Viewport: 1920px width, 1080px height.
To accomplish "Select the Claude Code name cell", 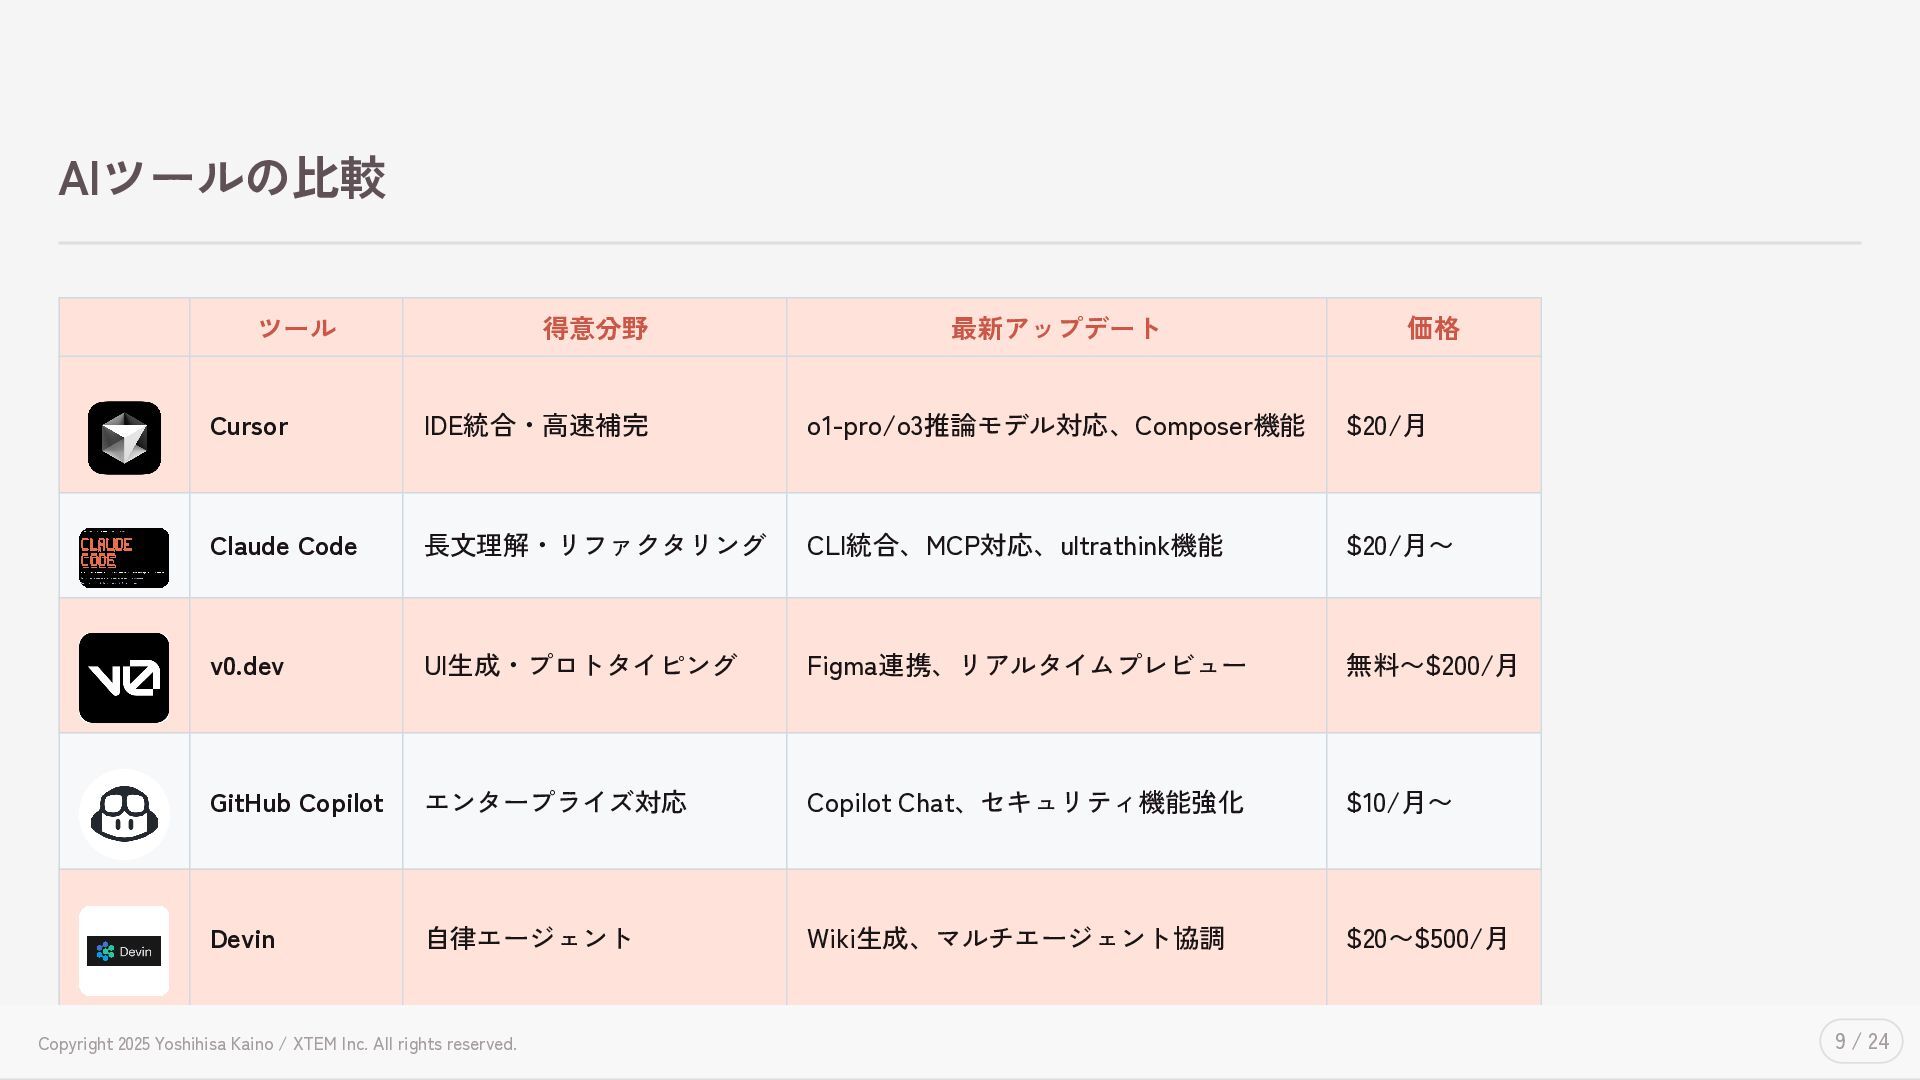I will [x=283, y=547].
